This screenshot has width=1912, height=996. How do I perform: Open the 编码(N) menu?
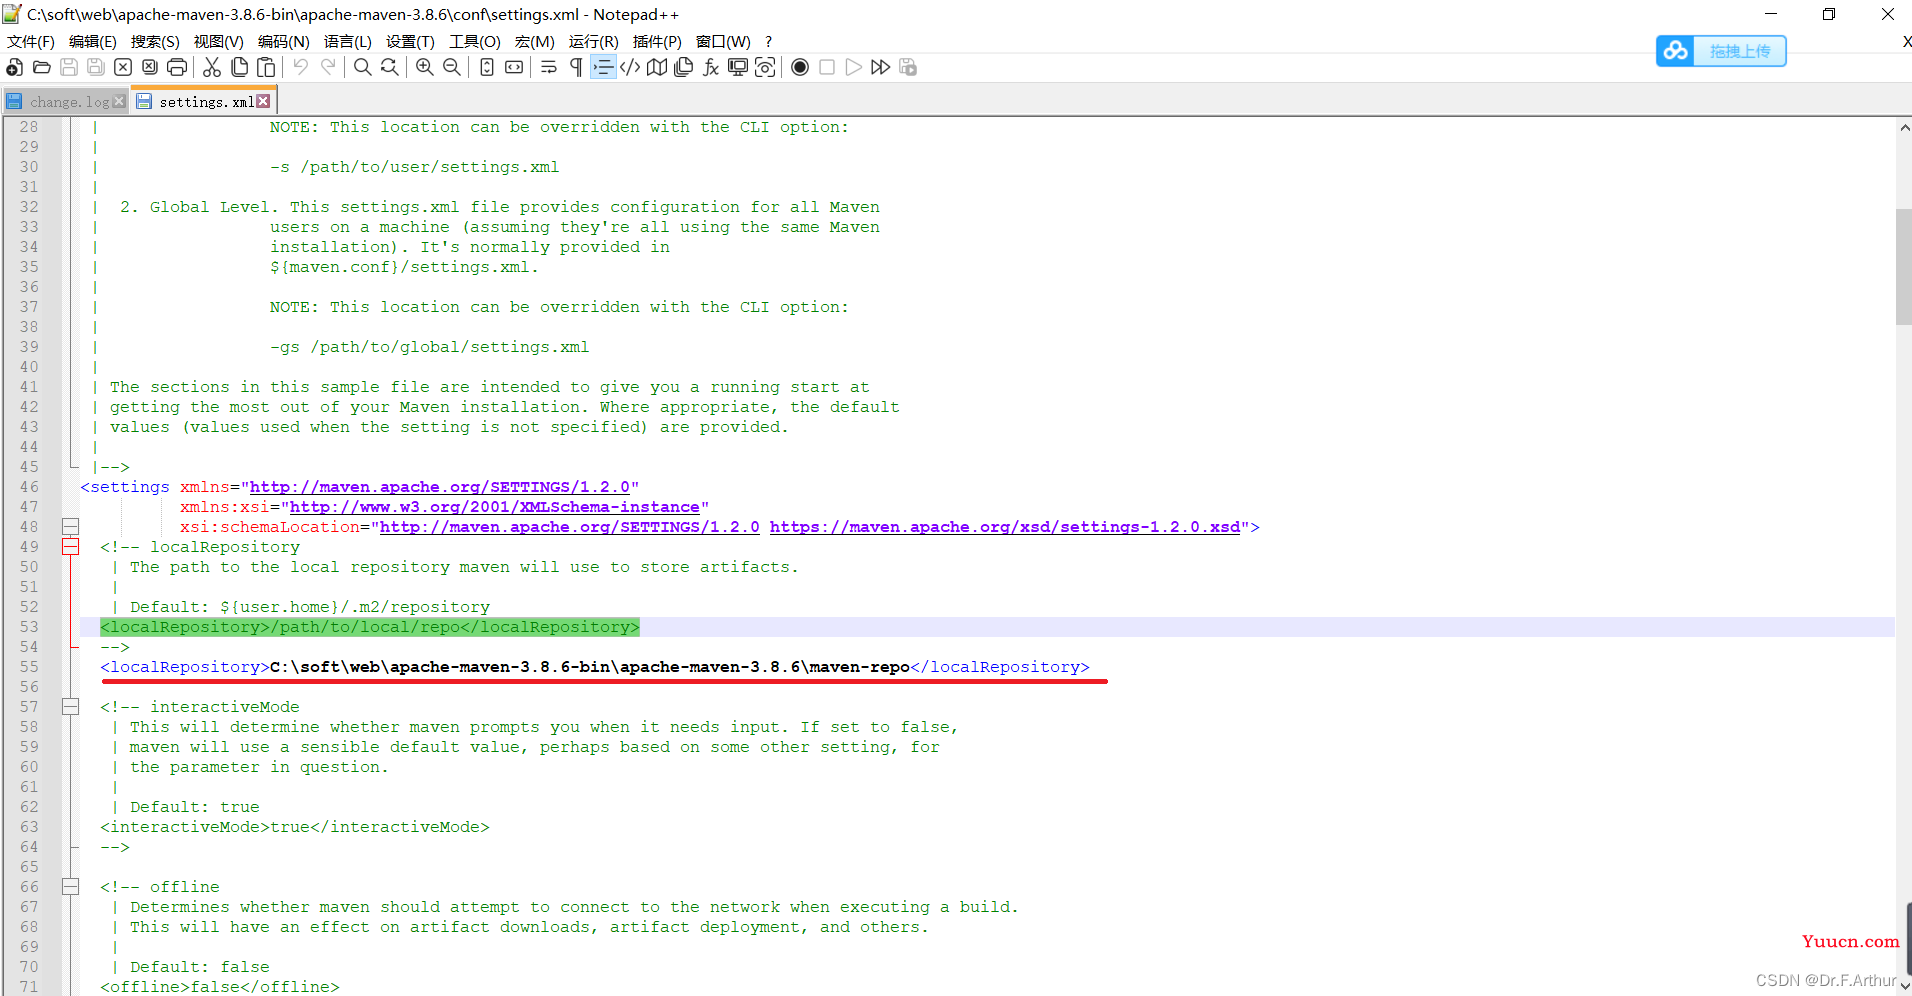coord(283,41)
